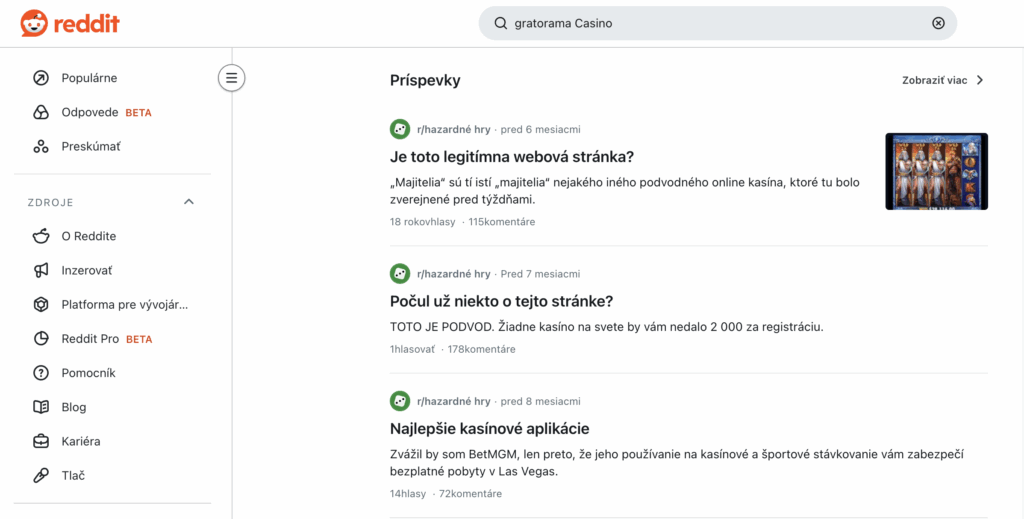Expand results via Zobraziť viac arrow

pyautogui.click(x=979, y=81)
